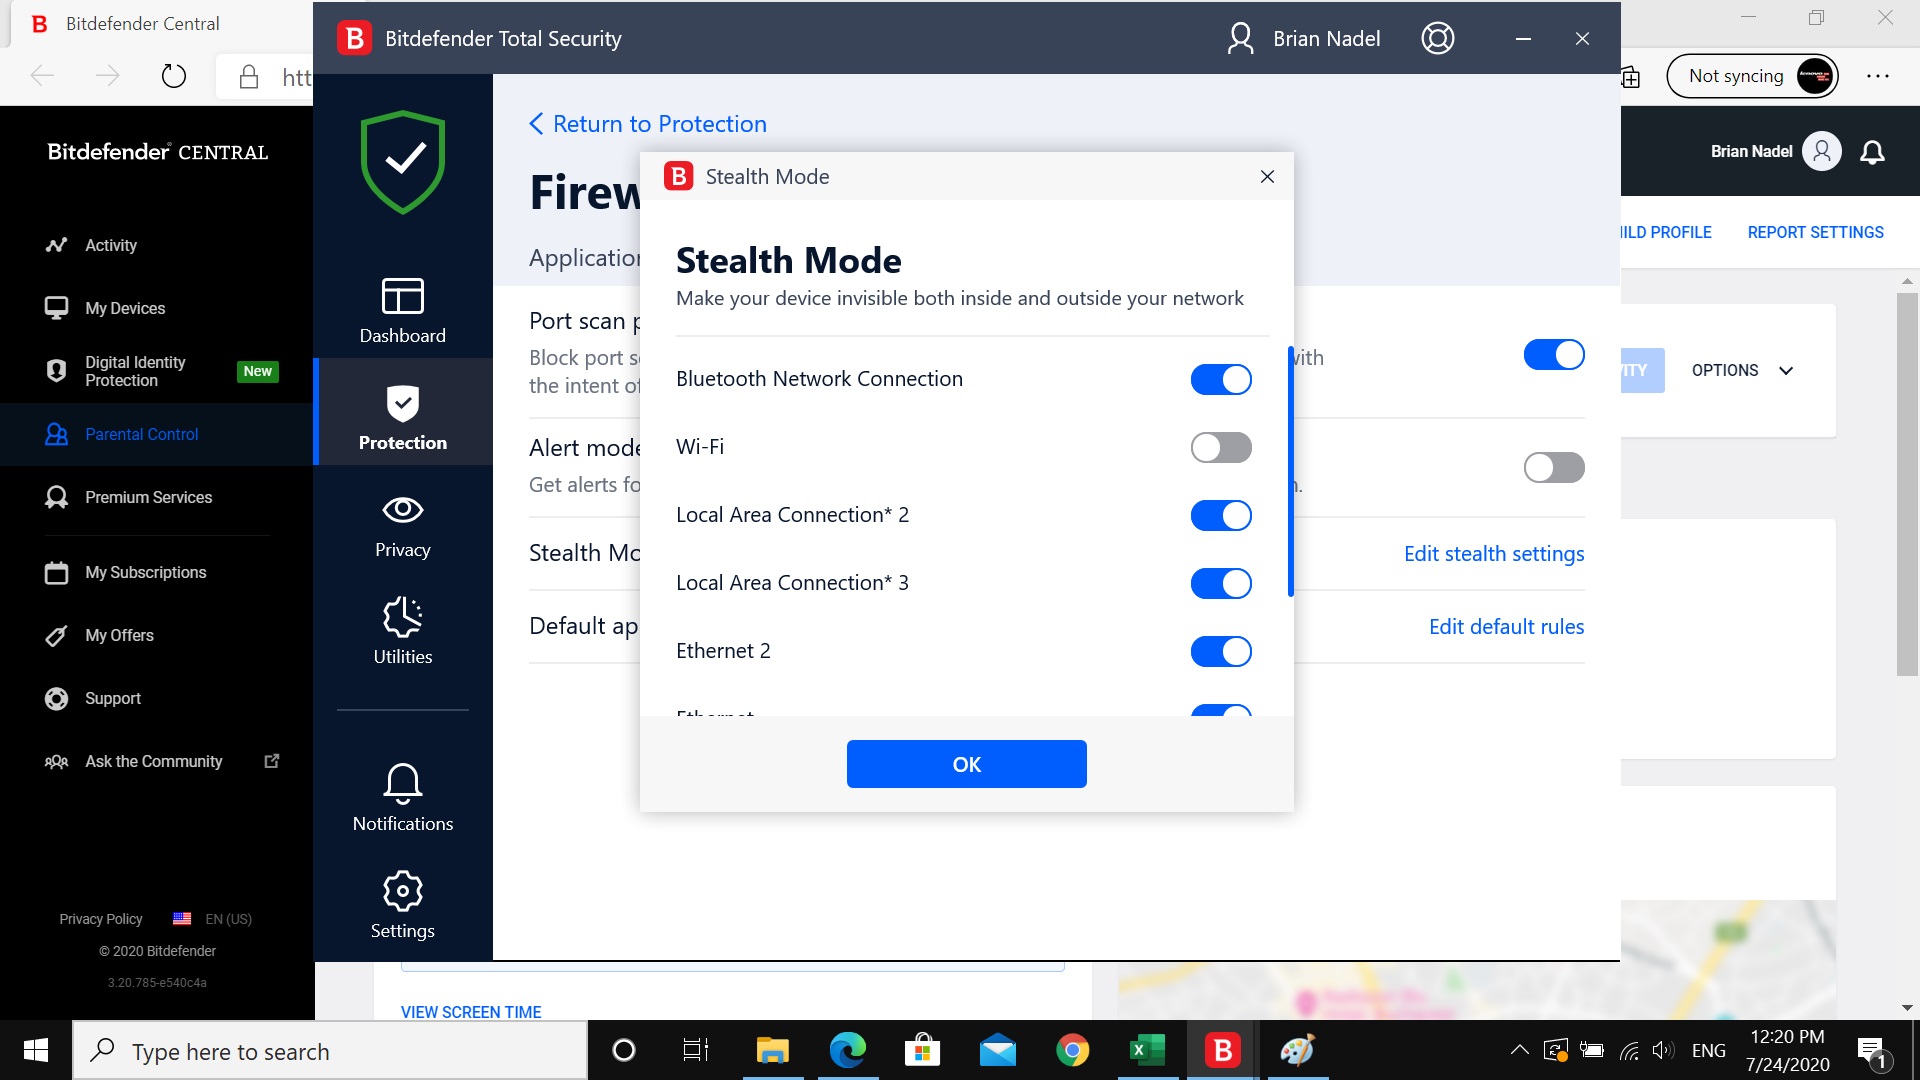Open File Explorer from the taskbar
This screenshot has height=1080, width=1920.
pyautogui.click(x=772, y=1050)
